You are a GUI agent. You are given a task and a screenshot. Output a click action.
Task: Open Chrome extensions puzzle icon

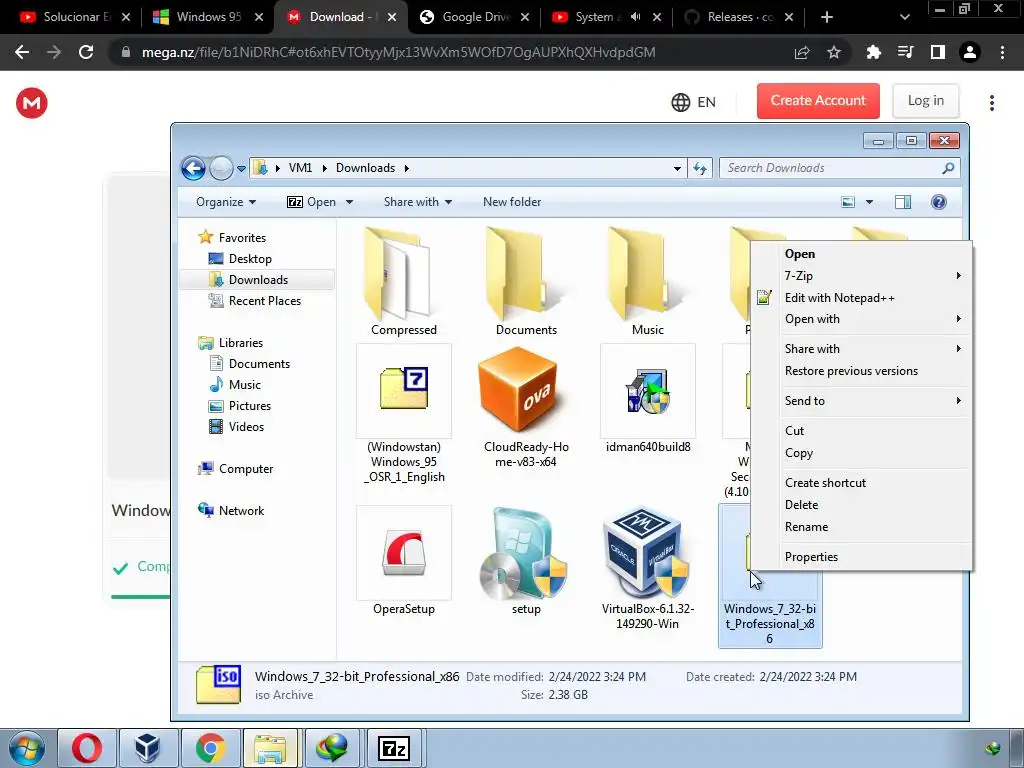pyautogui.click(x=873, y=52)
